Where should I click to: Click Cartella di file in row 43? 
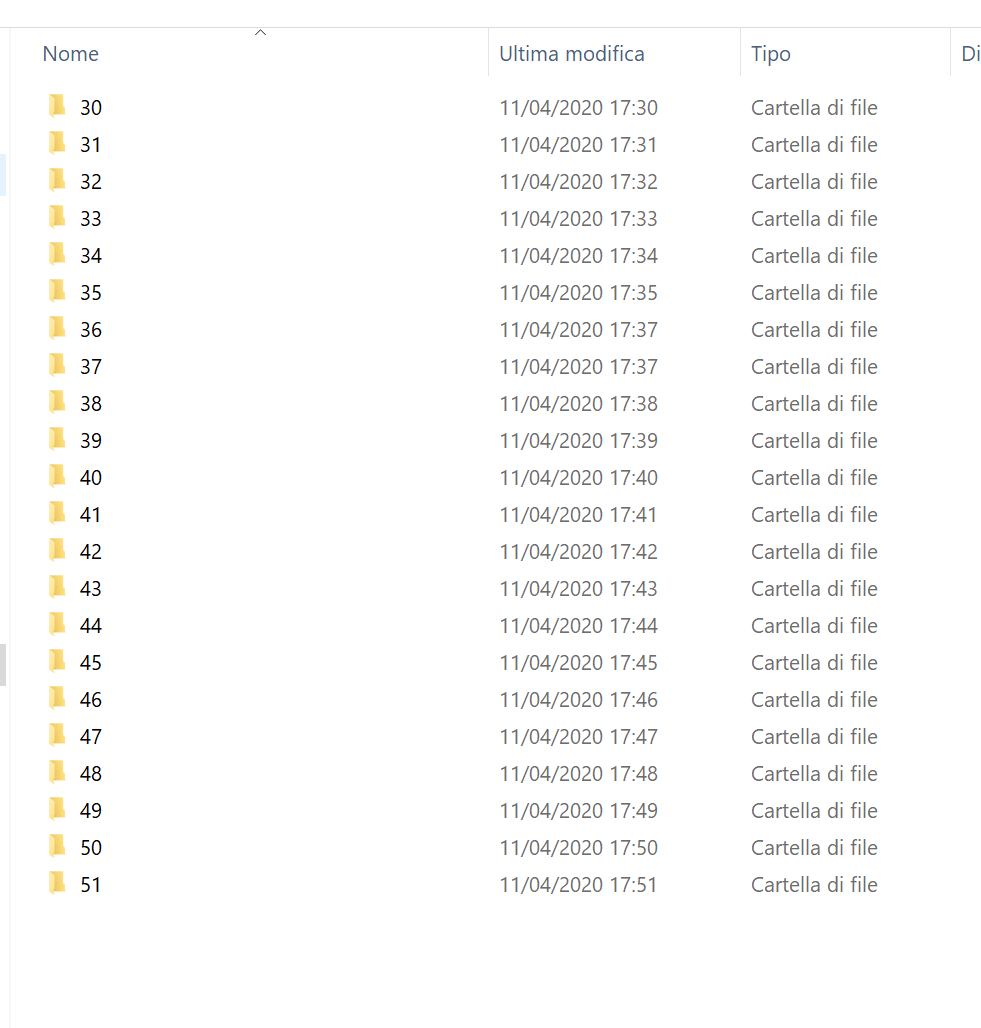(x=814, y=589)
